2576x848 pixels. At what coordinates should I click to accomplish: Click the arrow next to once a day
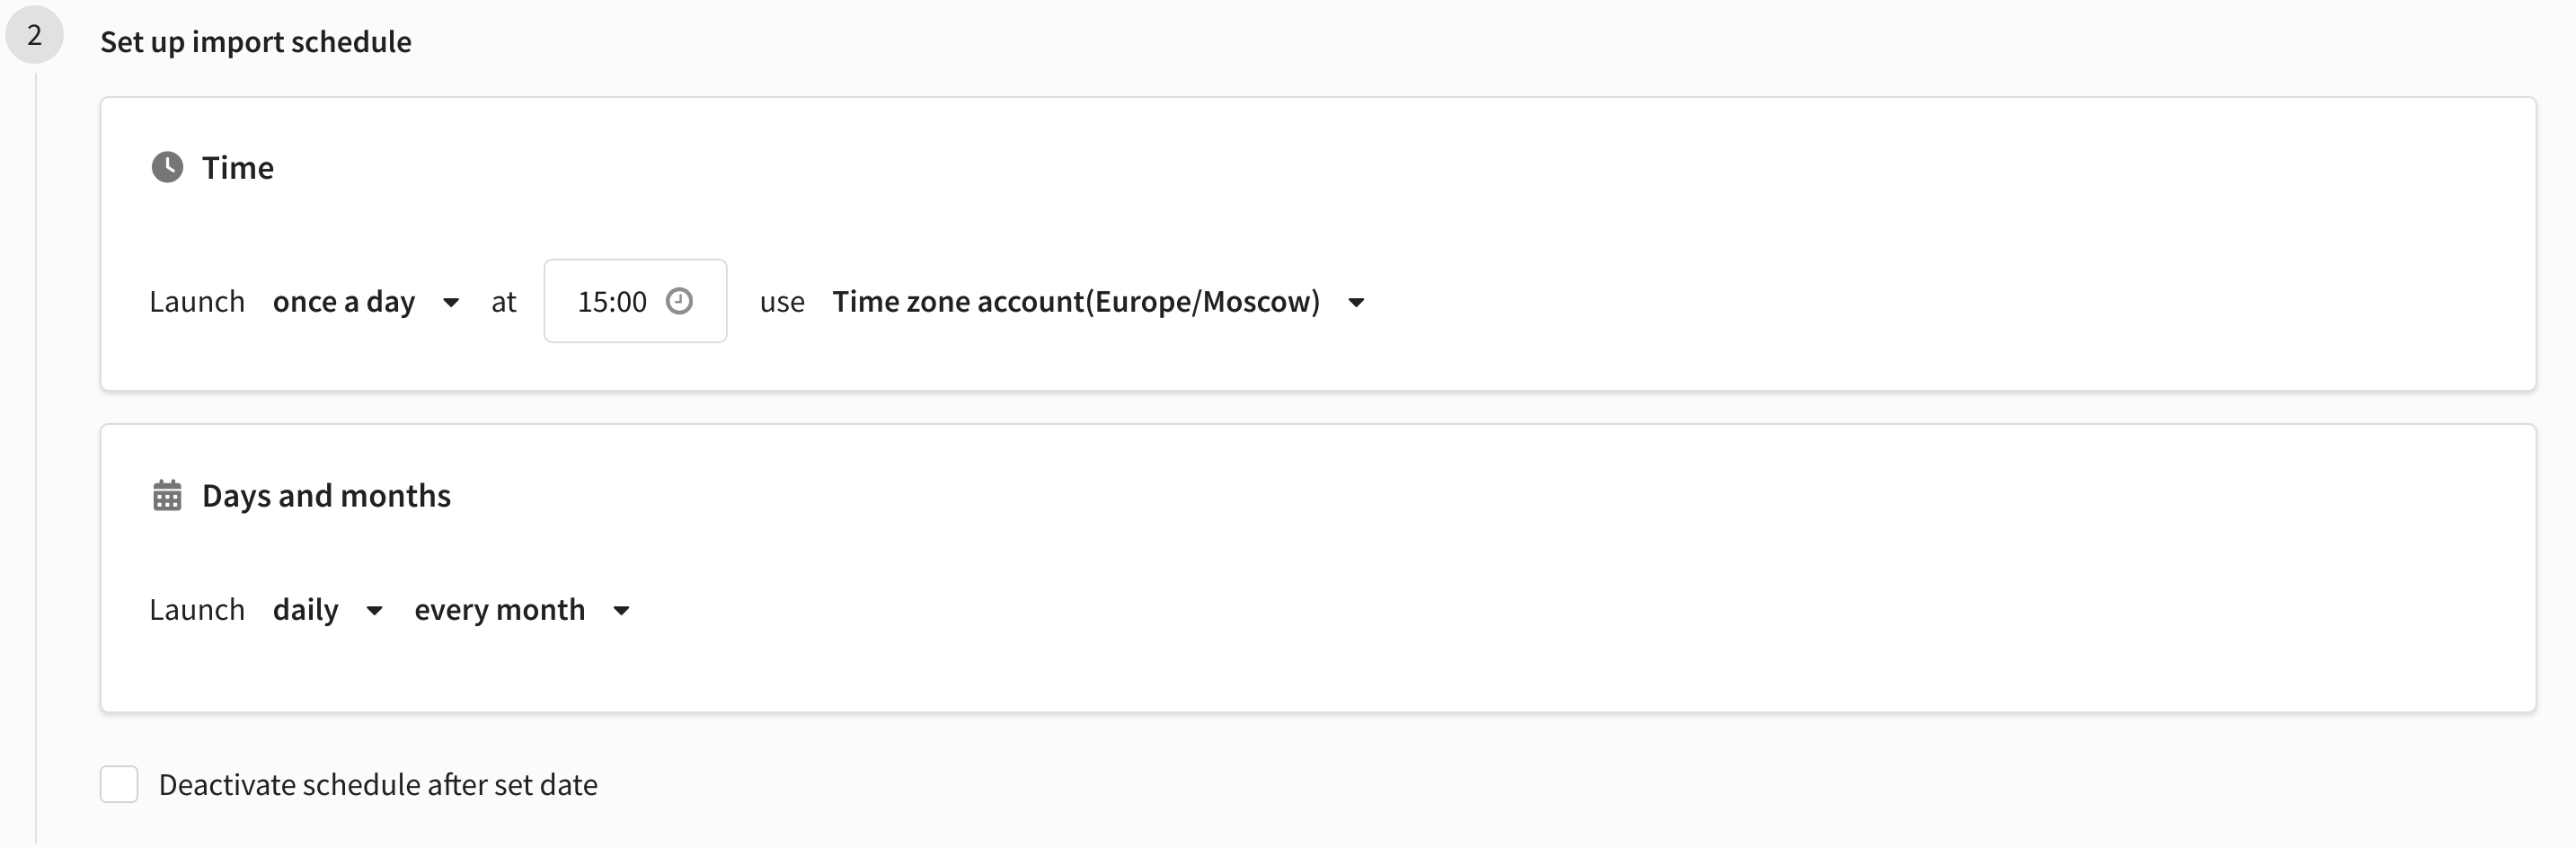coord(451,302)
